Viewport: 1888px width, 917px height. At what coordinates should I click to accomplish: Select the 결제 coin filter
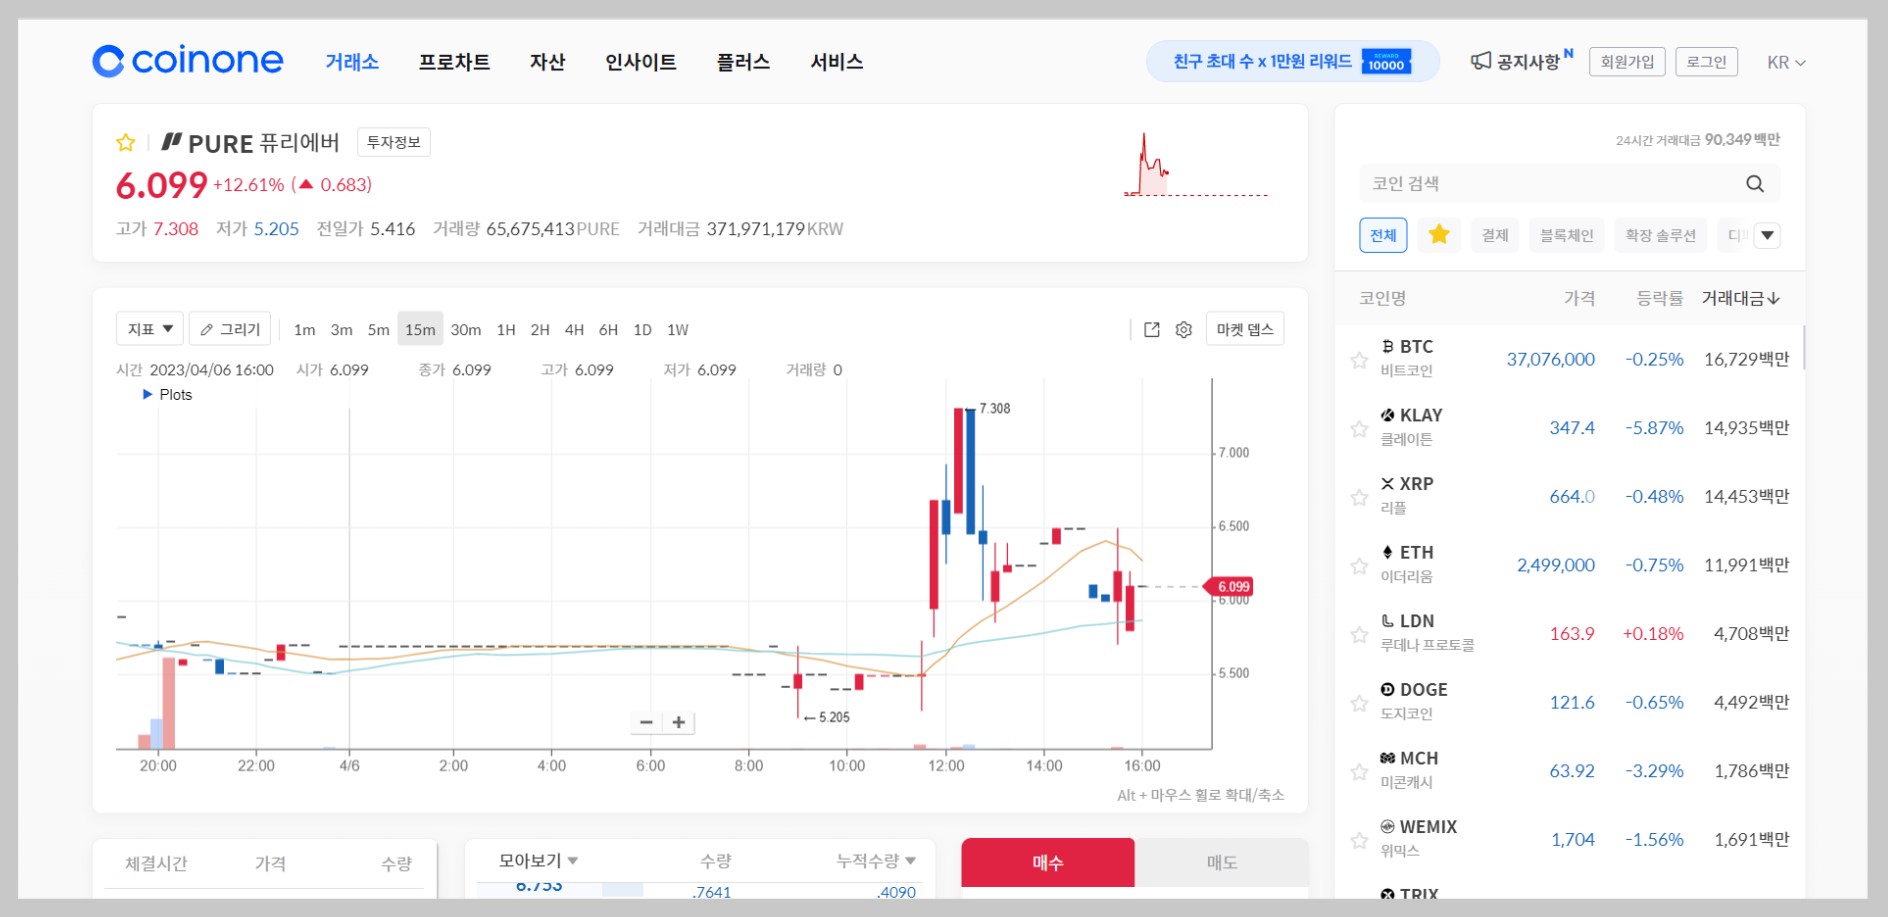[x=1495, y=235]
